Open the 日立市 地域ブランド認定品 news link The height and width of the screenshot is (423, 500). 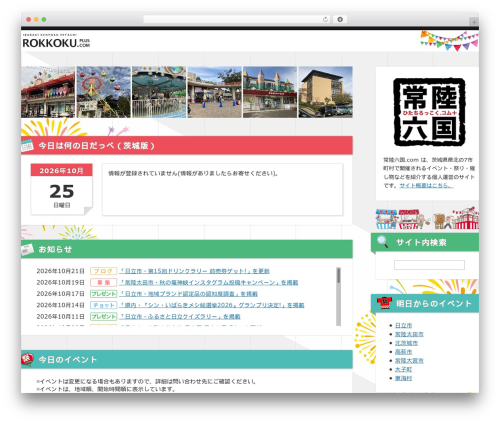[x=188, y=294]
